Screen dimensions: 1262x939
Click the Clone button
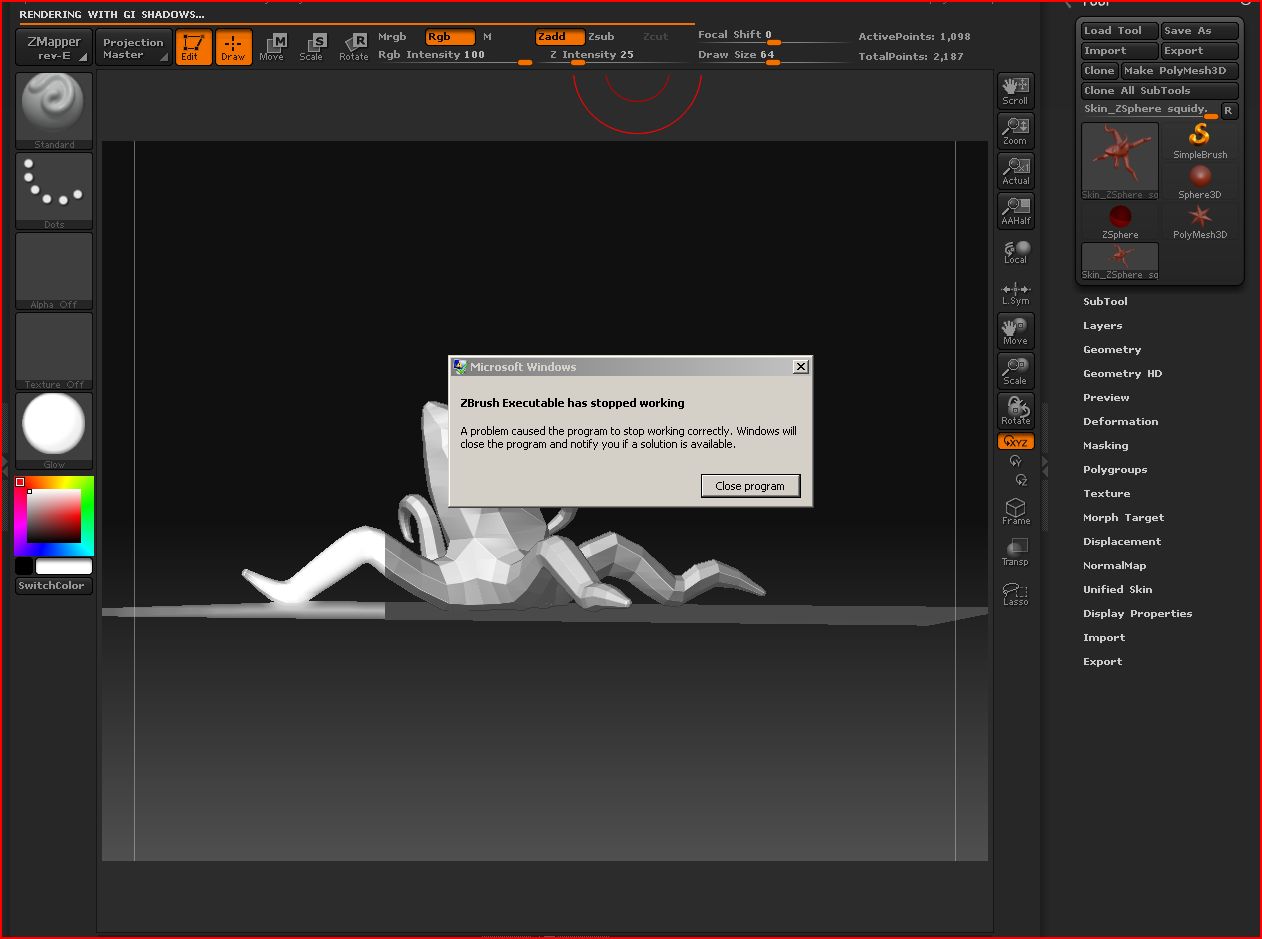pos(1099,71)
